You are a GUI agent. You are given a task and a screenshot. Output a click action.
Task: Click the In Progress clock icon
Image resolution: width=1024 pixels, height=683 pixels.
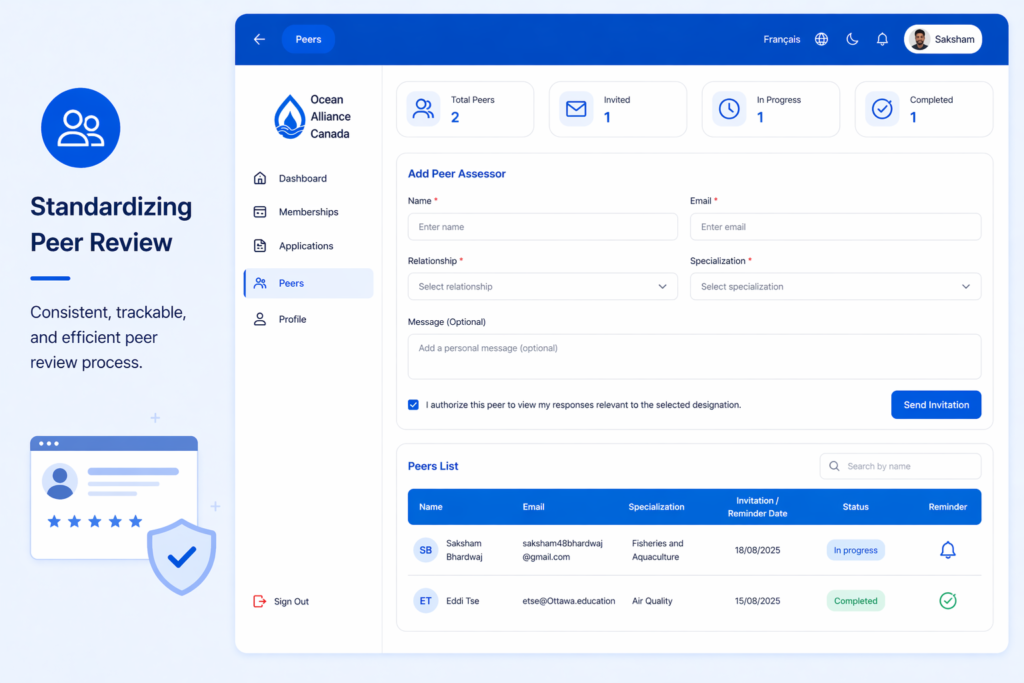click(729, 109)
